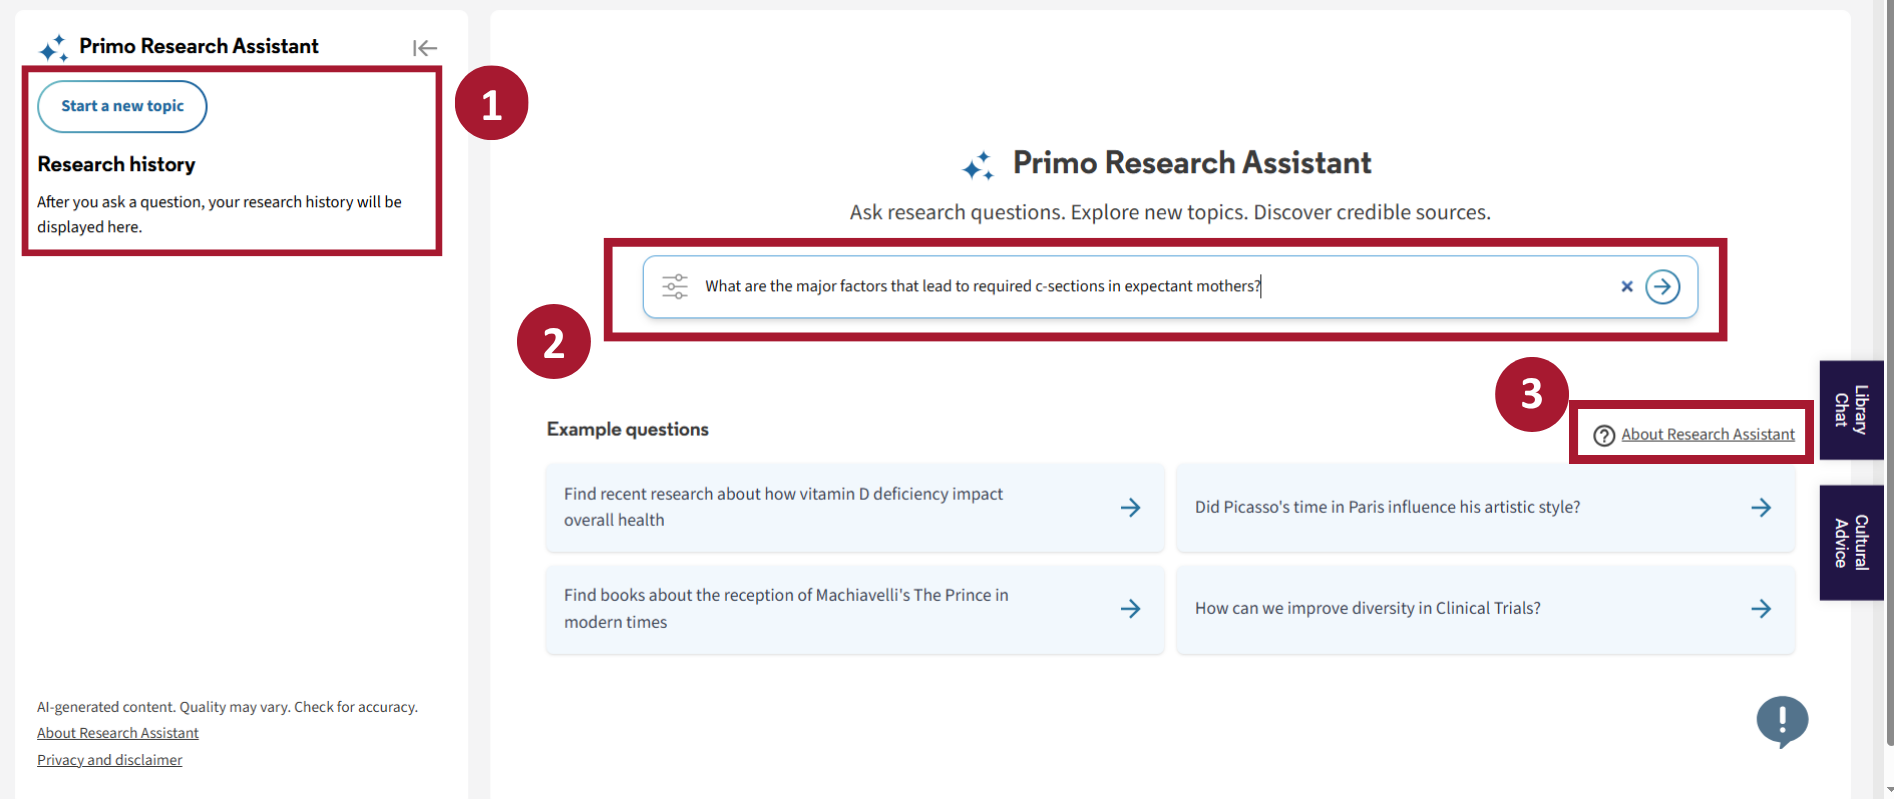The height and width of the screenshot is (799, 1894).
Task: Open the Library Chat side tab
Action: [x=1851, y=410]
